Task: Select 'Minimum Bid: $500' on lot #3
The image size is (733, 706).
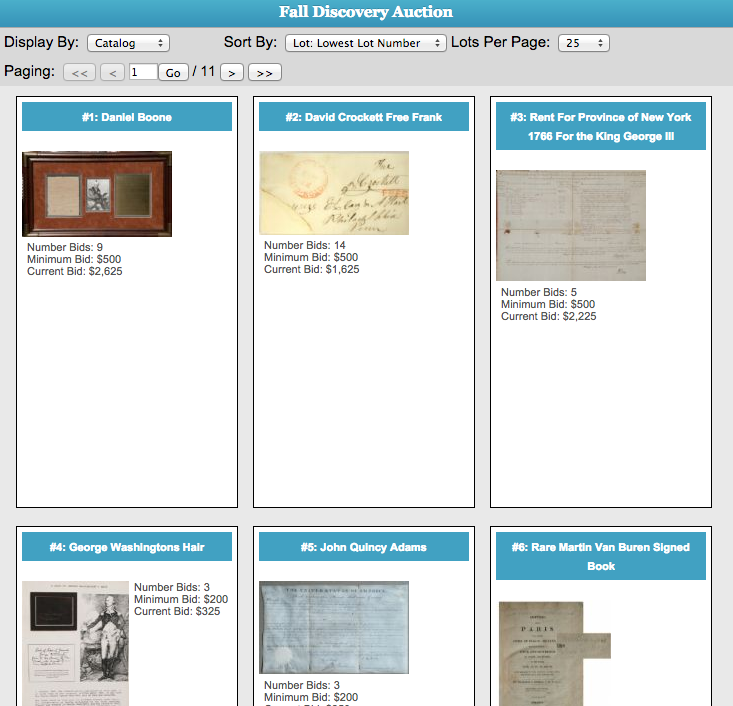Action: (x=548, y=304)
